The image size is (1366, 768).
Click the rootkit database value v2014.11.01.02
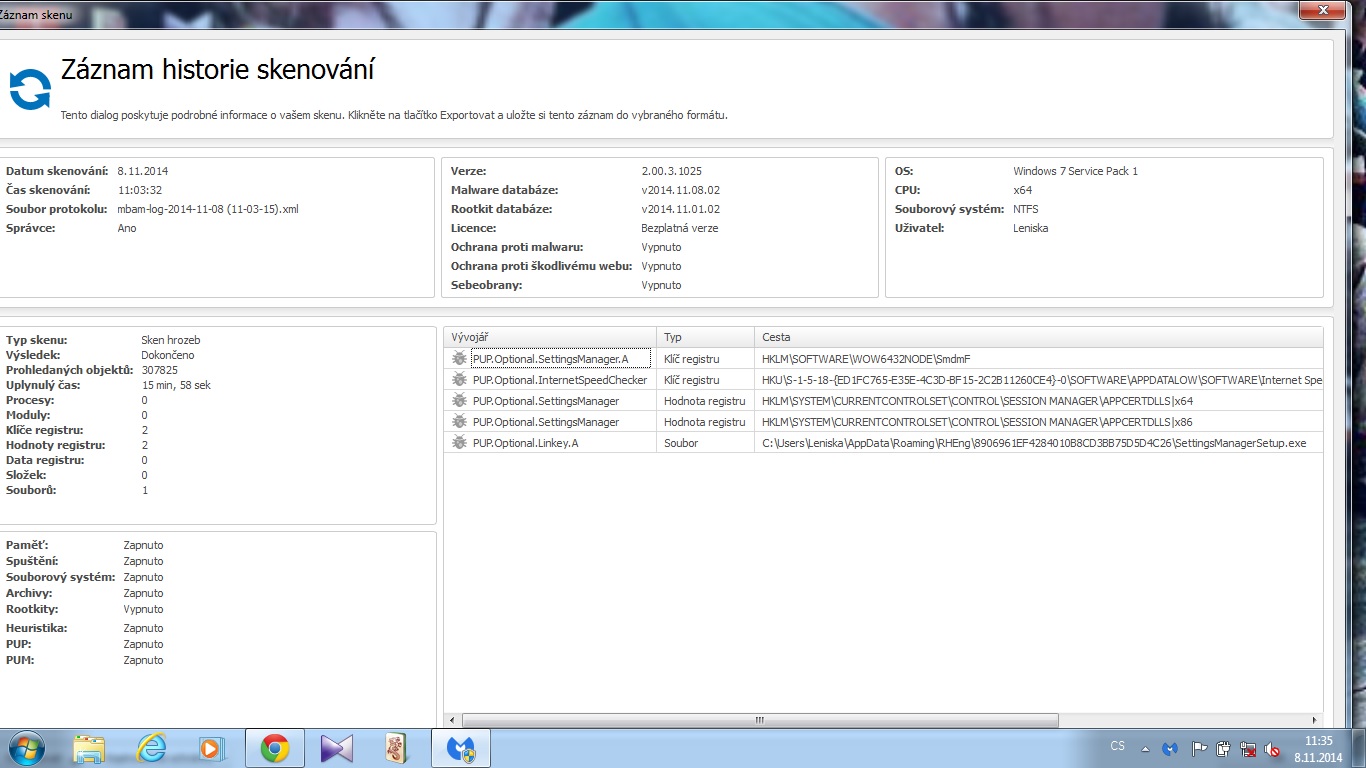pyautogui.click(x=681, y=209)
